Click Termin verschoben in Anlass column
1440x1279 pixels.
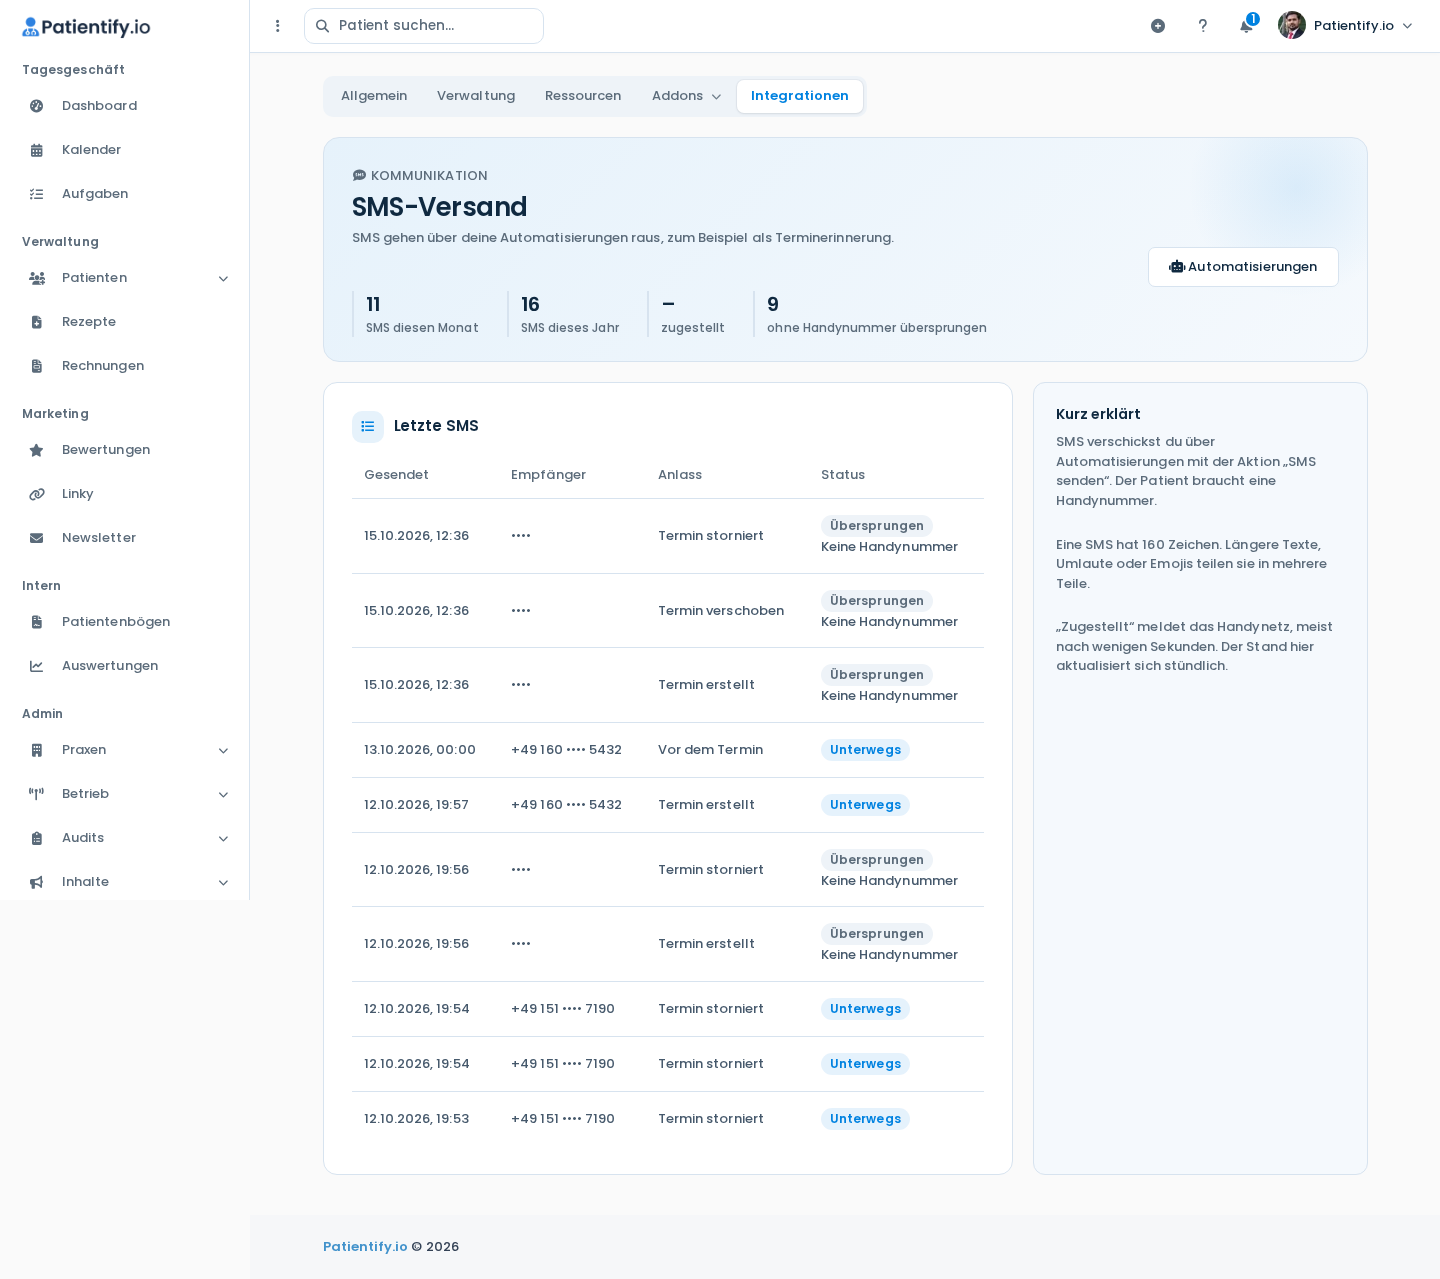click(721, 611)
